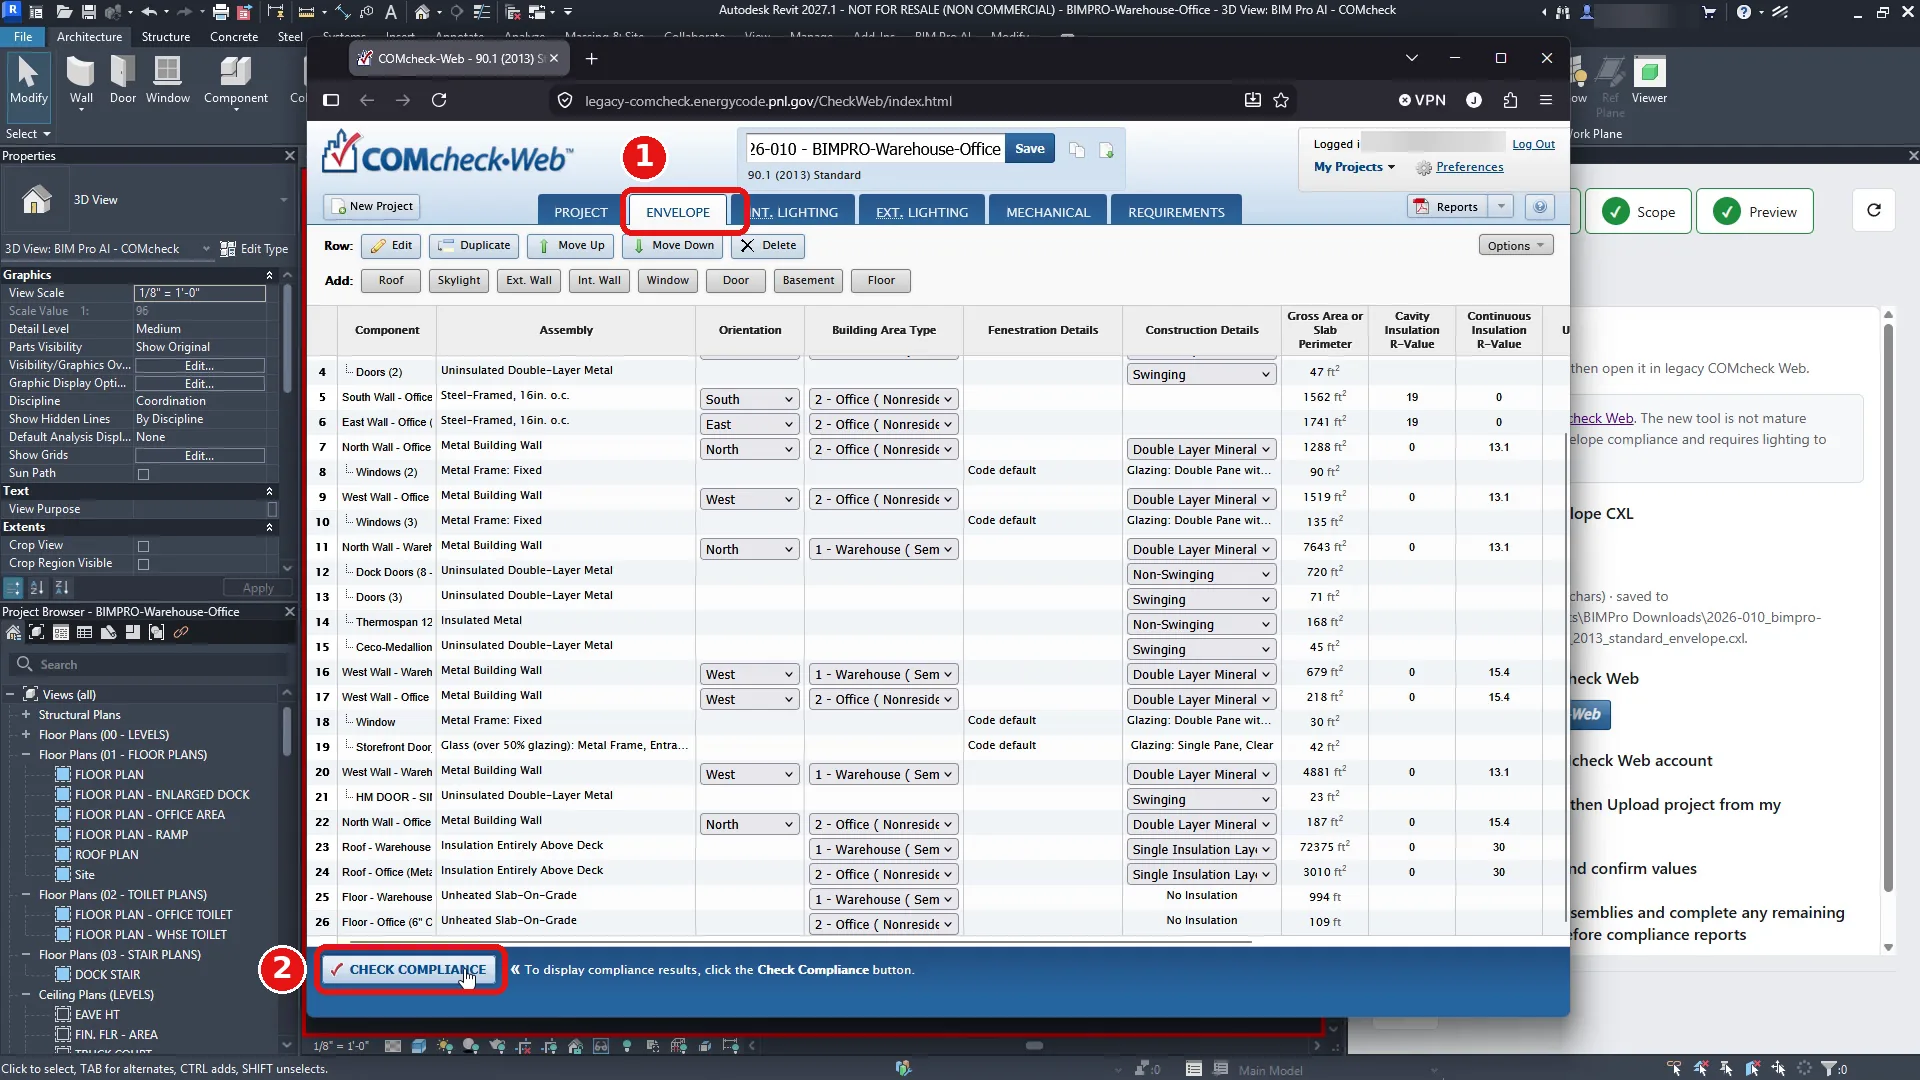Open the browser hamburger menu
Image resolution: width=1920 pixels, height=1080 pixels.
[1546, 100]
